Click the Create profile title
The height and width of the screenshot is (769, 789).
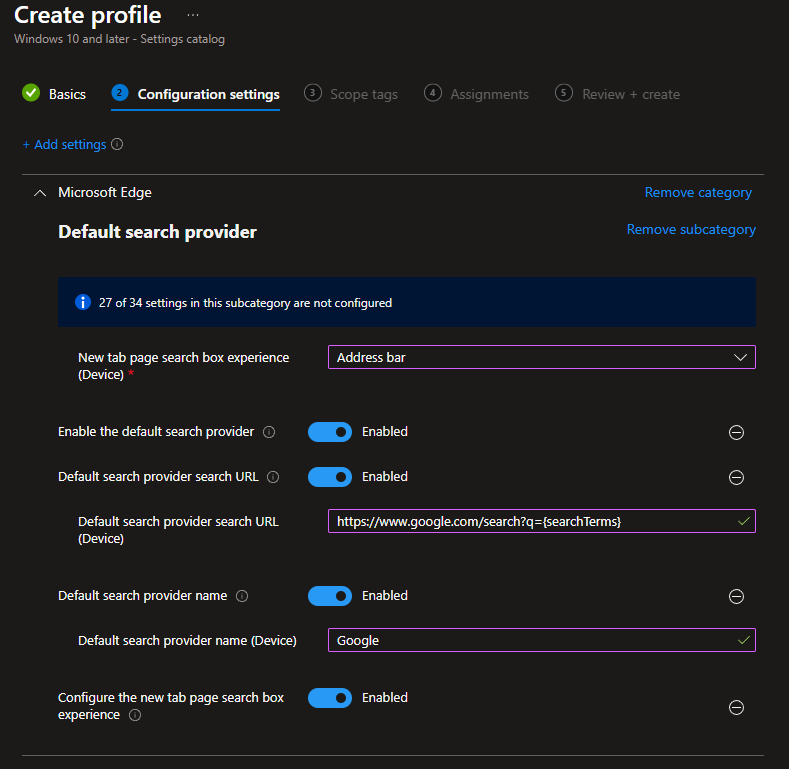coord(88,15)
